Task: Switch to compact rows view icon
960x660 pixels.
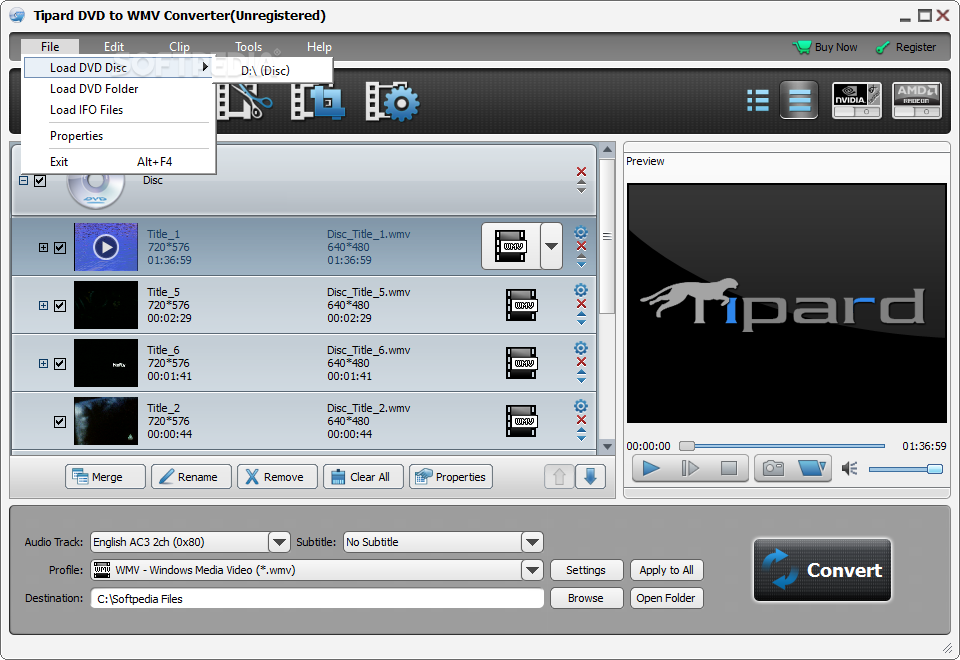Action: tap(799, 100)
